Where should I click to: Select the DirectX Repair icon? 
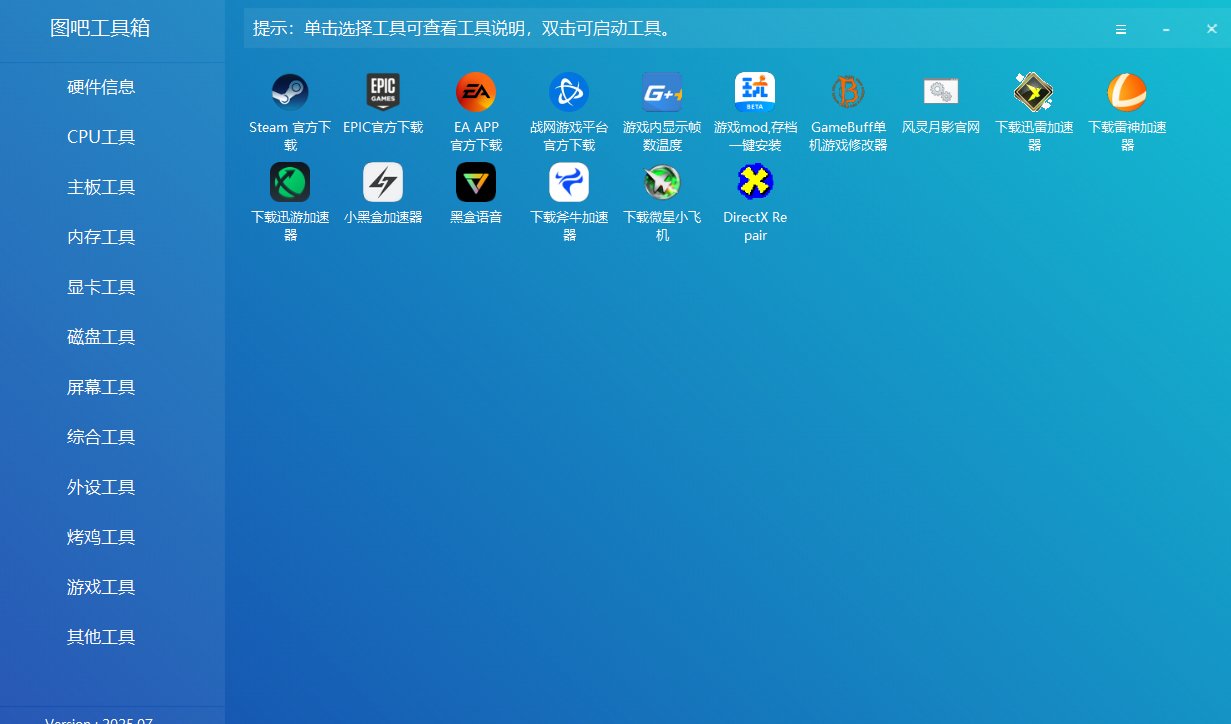pyautogui.click(x=755, y=182)
